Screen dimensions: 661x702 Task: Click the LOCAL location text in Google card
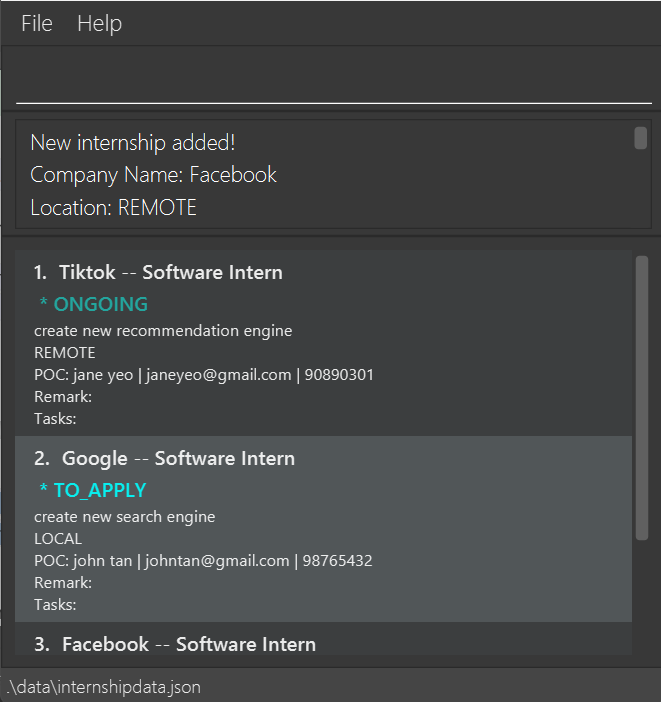tap(58, 539)
